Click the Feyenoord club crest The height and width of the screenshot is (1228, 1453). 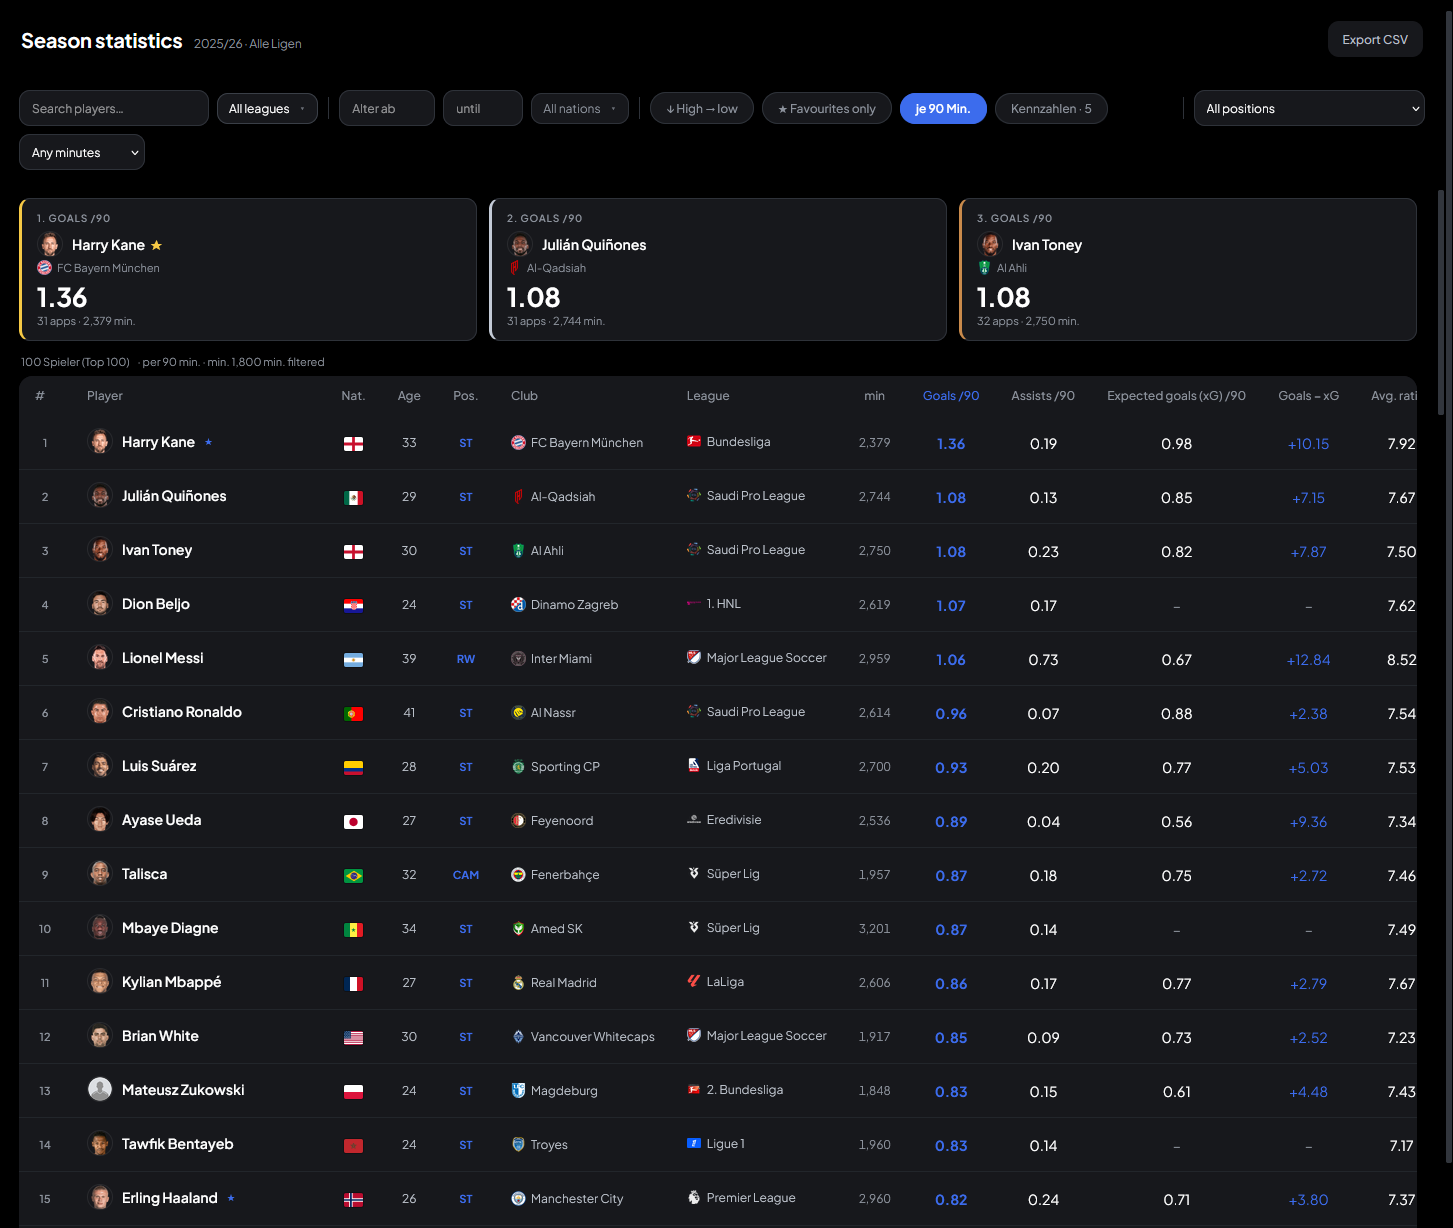[518, 820]
